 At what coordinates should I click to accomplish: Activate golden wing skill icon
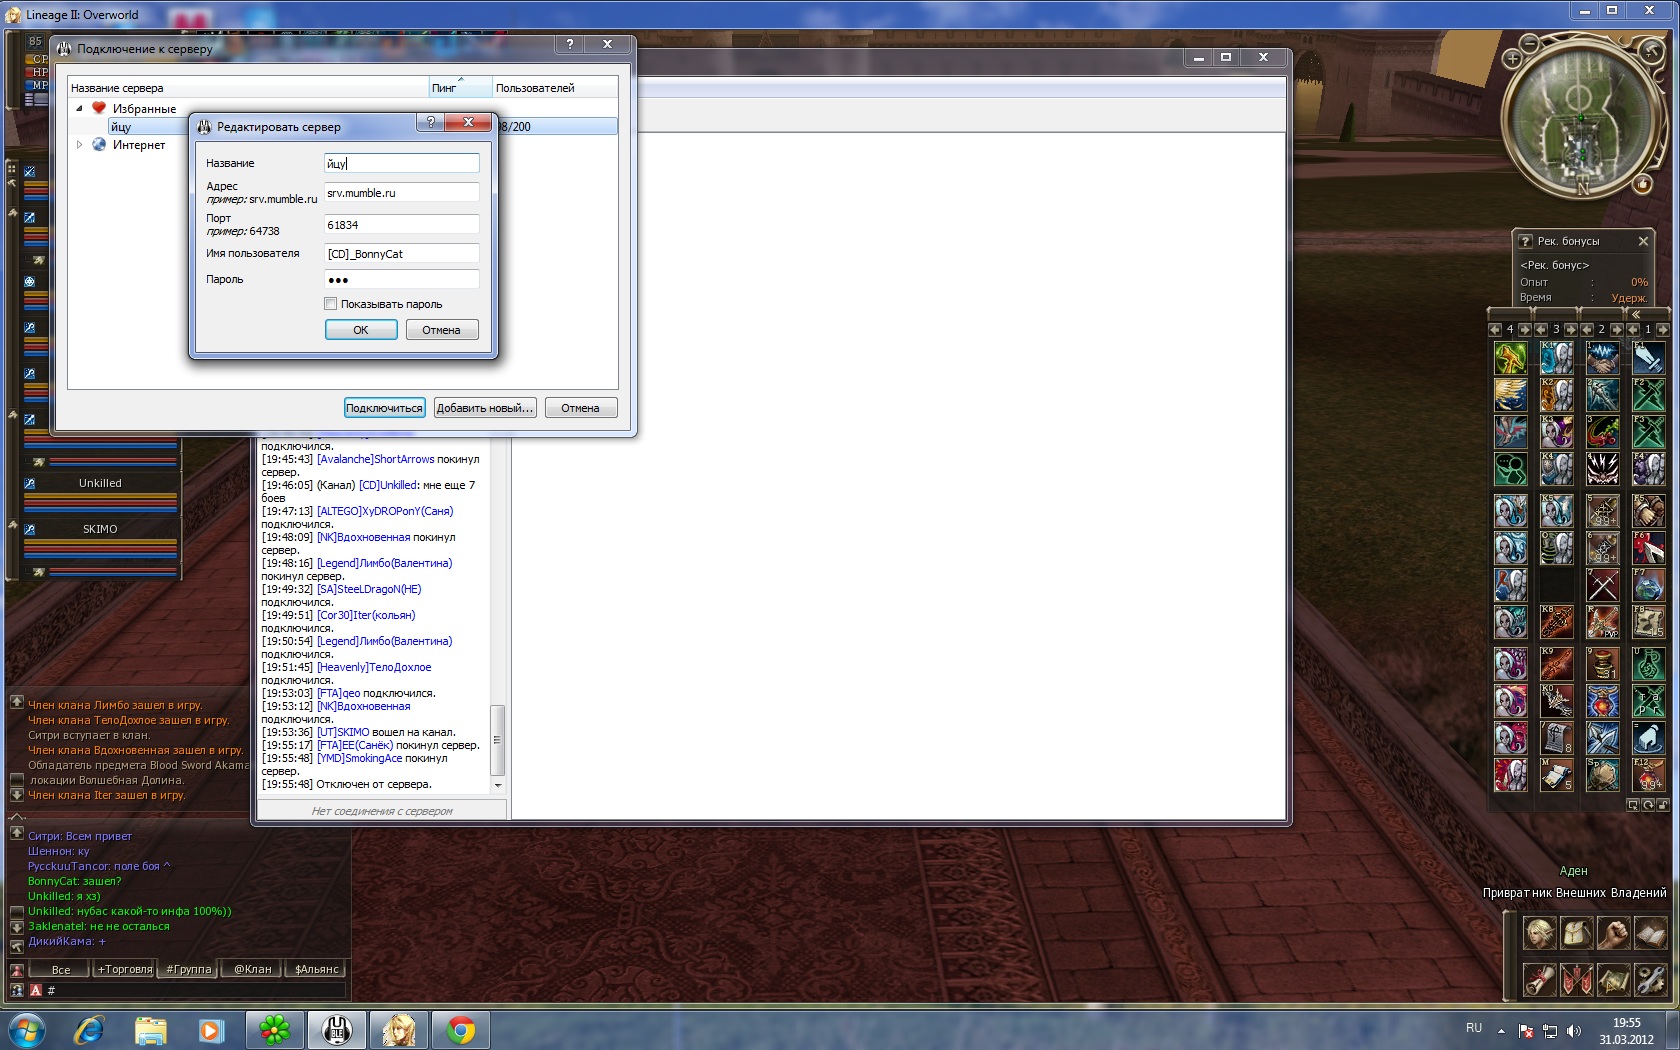click(x=1511, y=395)
